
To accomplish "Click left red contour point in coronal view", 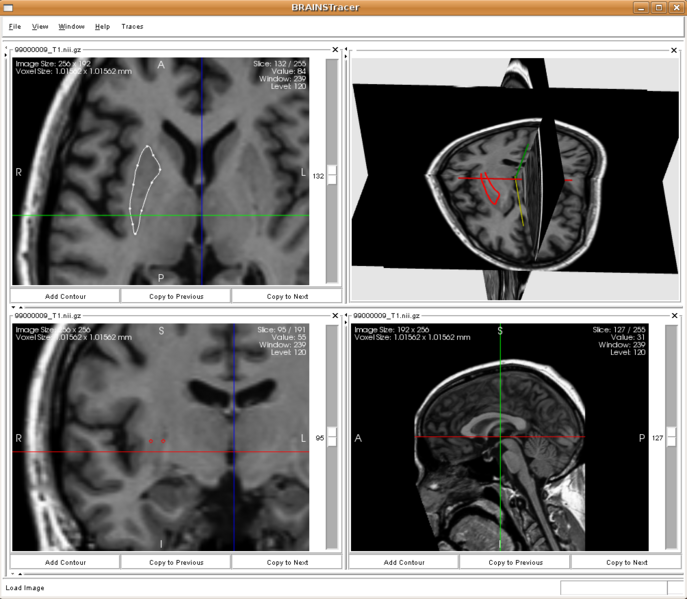I will [x=151, y=441].
